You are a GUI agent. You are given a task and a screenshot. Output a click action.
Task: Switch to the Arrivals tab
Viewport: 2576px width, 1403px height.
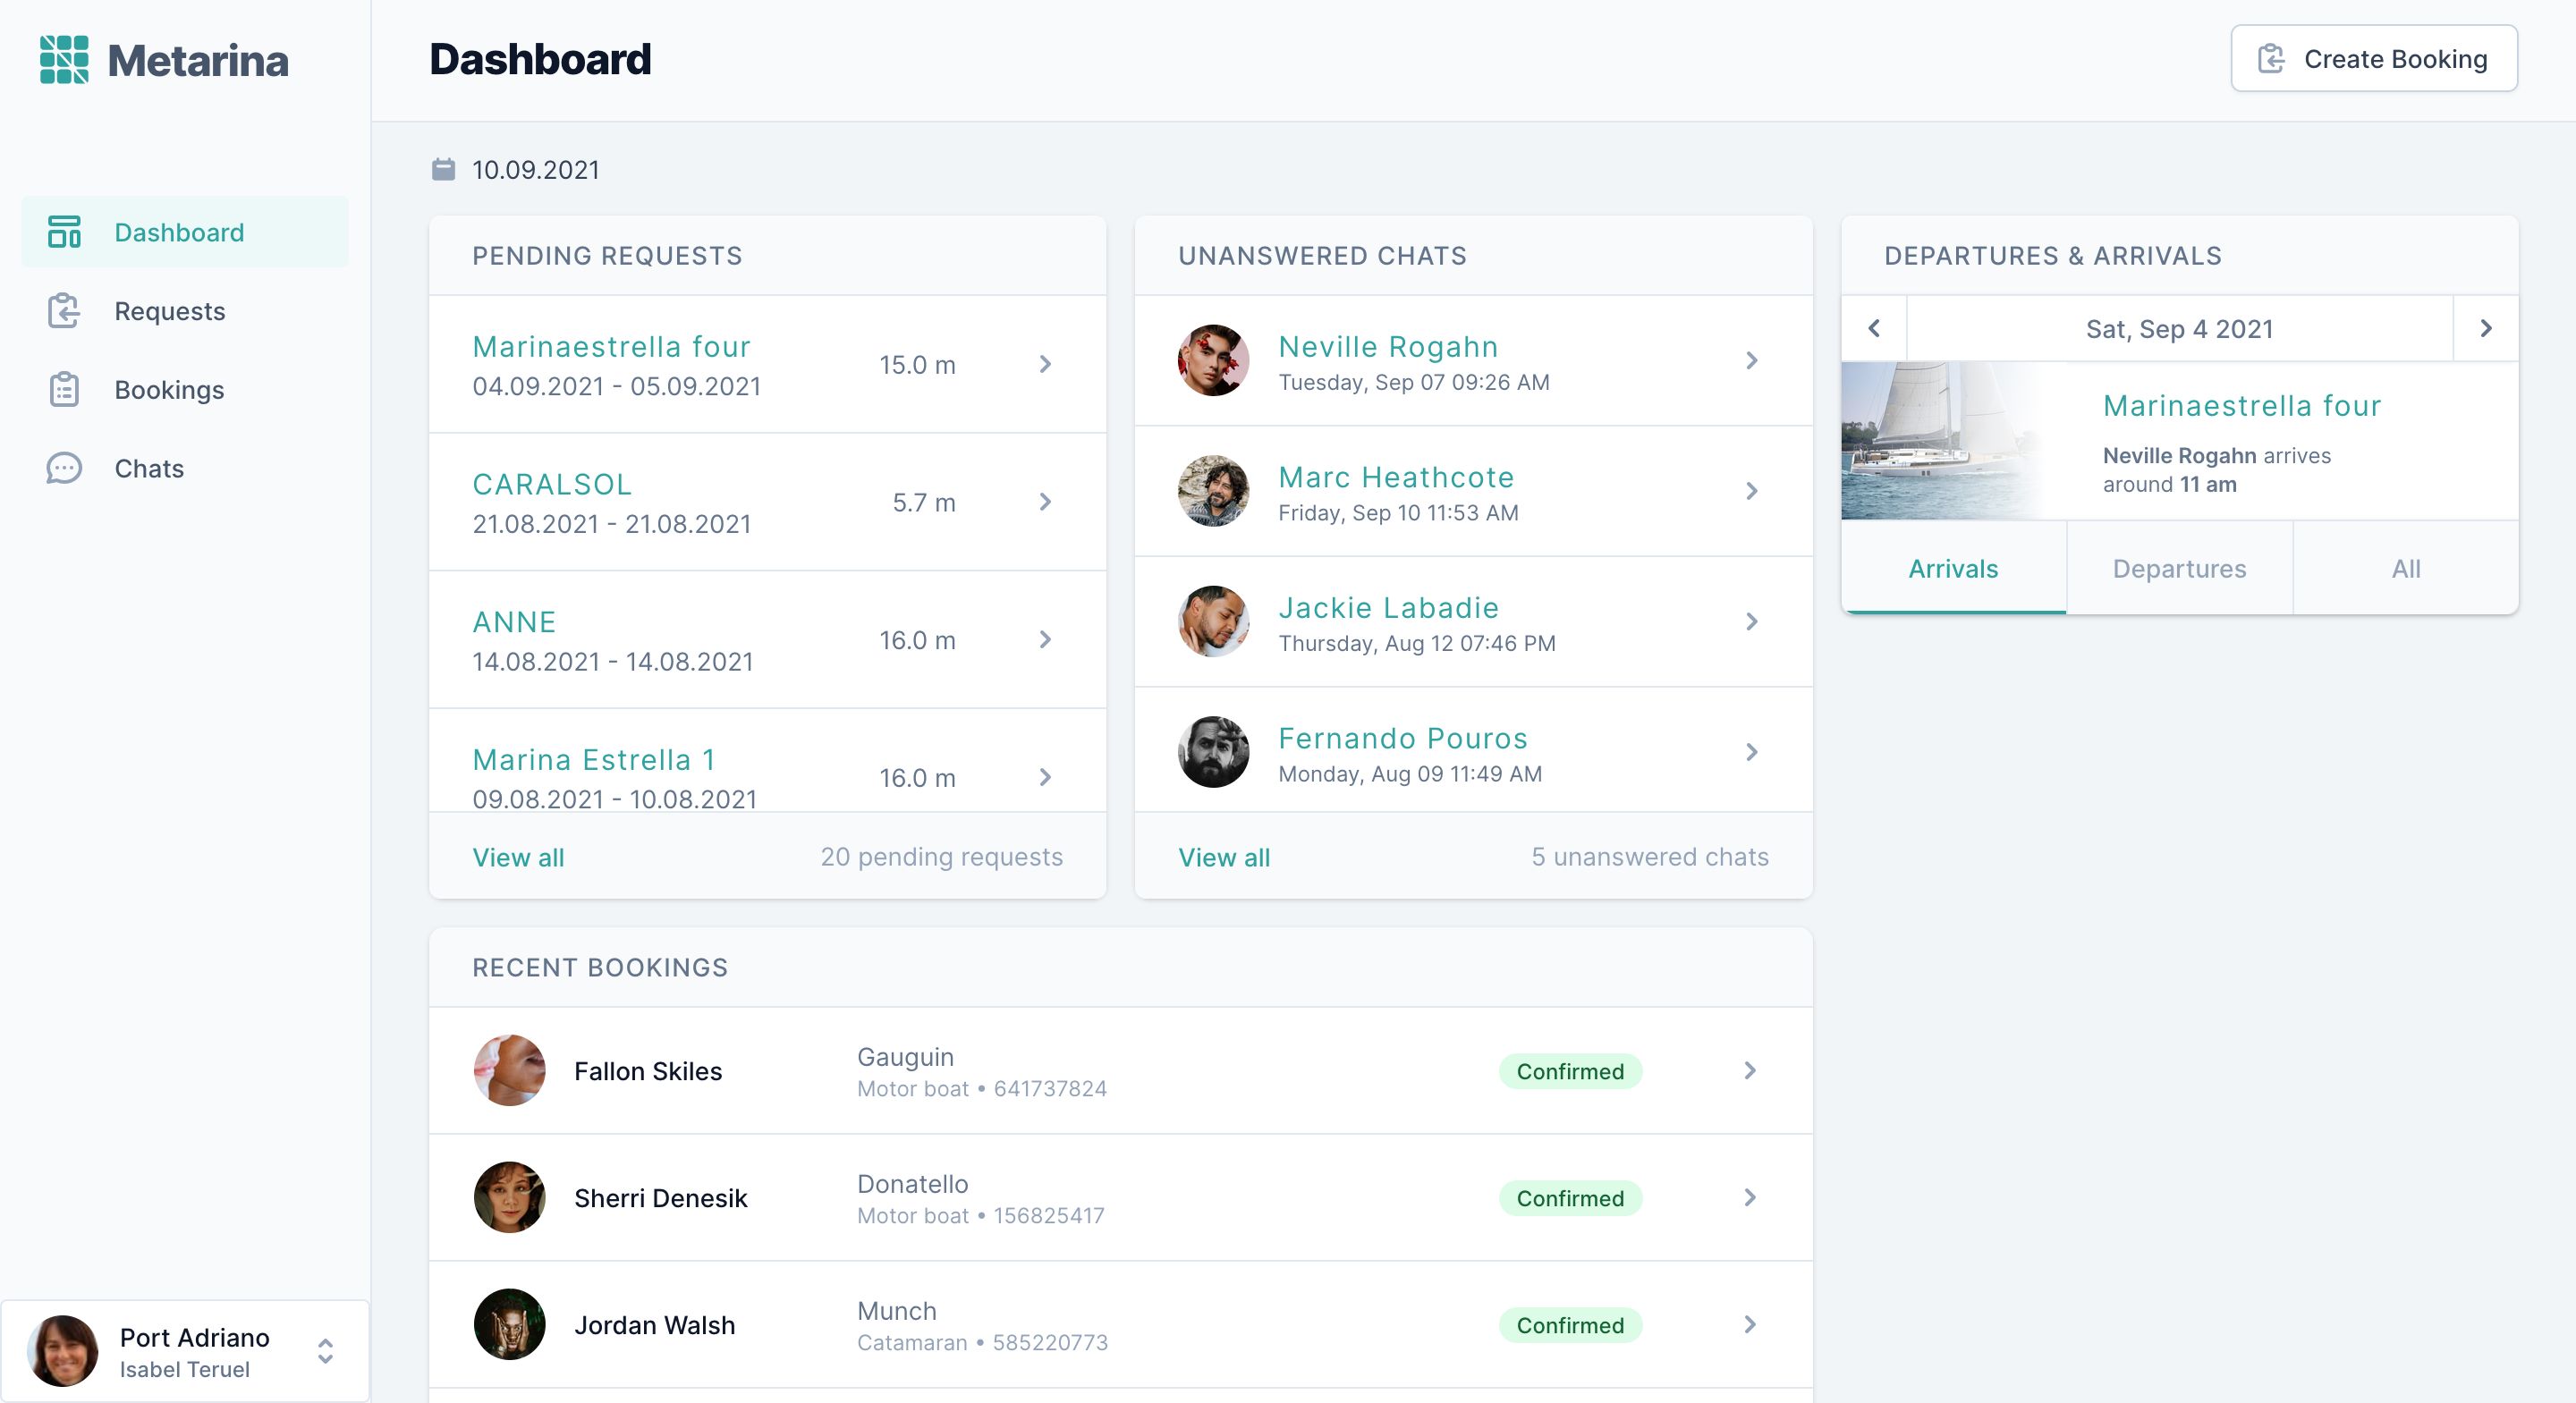1953,568
